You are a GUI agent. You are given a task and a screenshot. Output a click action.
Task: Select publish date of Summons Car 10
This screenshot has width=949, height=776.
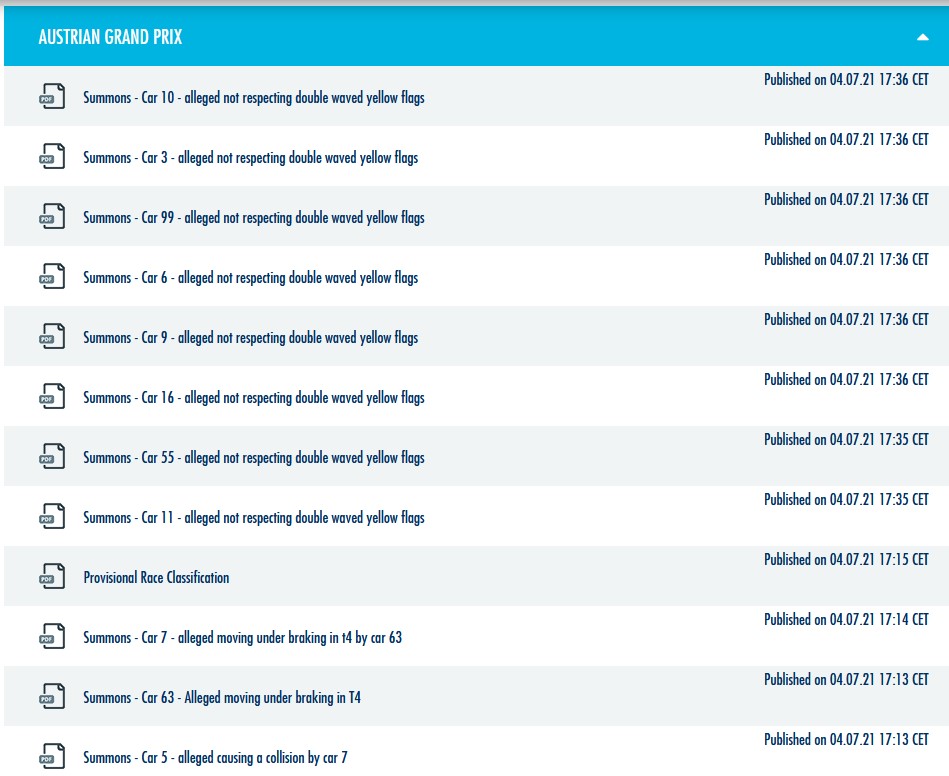[x=846, y=79]
